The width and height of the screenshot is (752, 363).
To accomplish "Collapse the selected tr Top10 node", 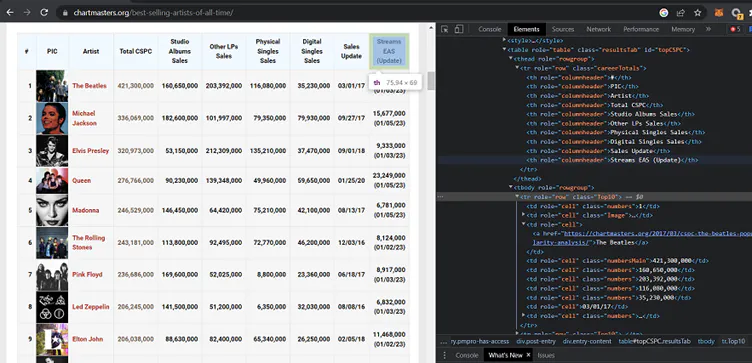I will click(517, 197).
